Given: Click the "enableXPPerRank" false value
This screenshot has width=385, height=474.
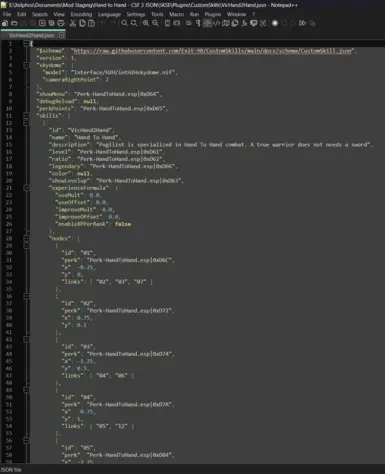Looking at the screenshot, I should click(x=123, y=224).
